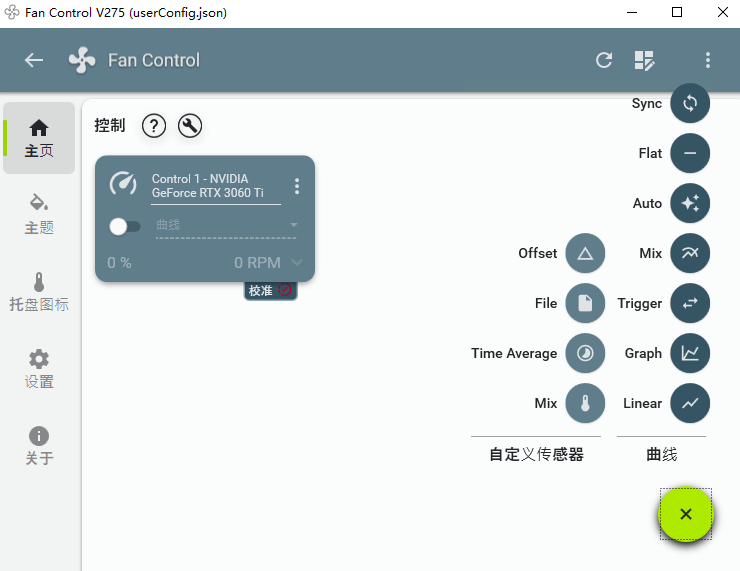Open the 设置 settings tab
Viewport: 740px width, 571px height.
pyautogui.click(x=39, y=368)
